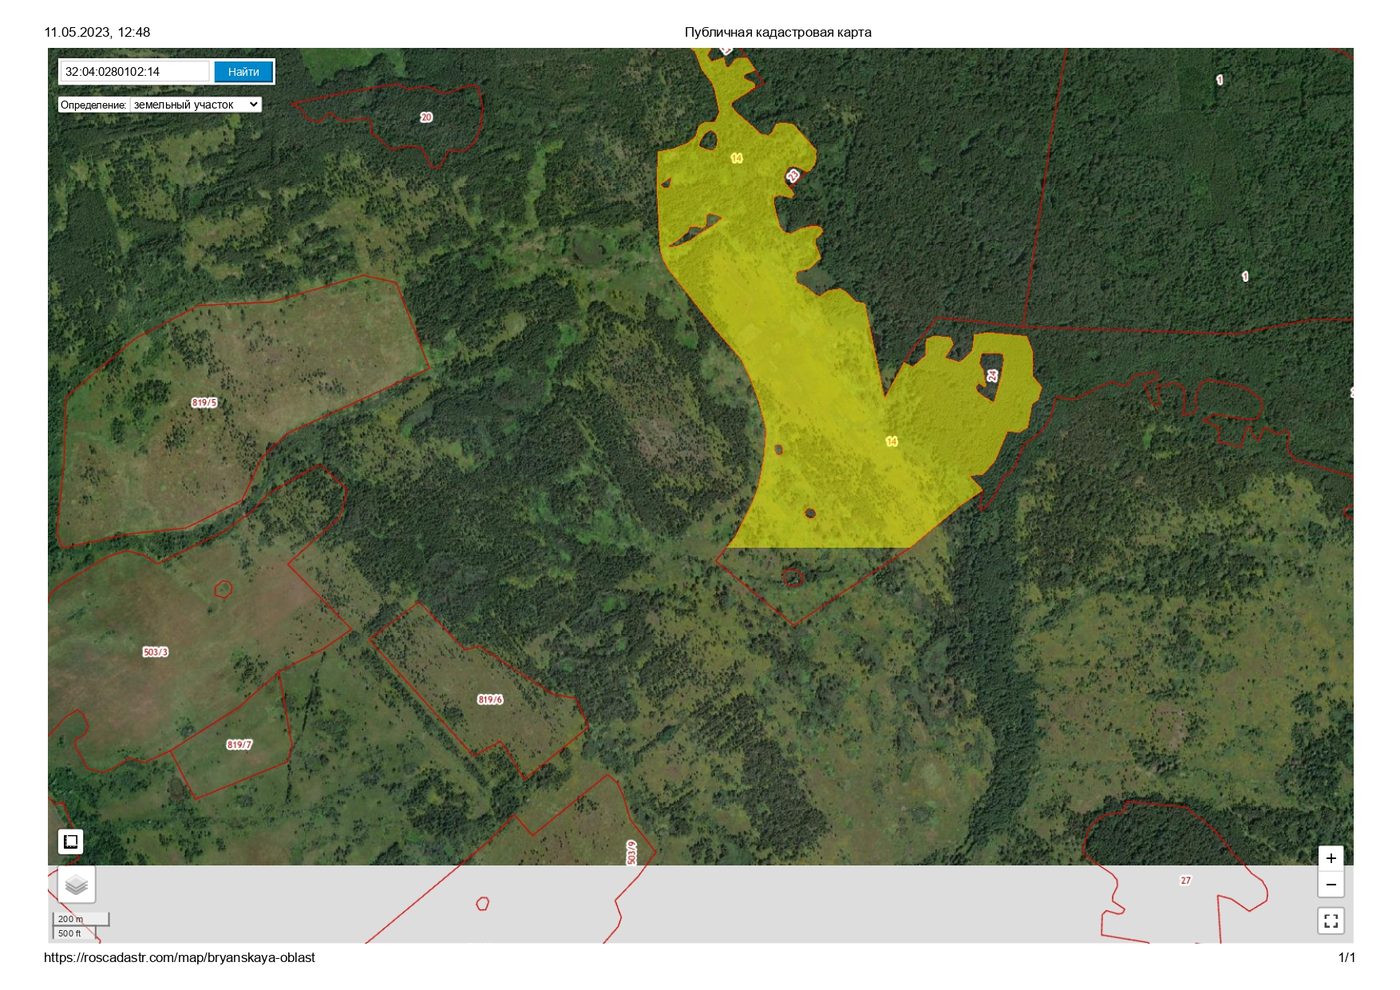Click the 200 m scale bar
Screen dimensions: 1400x990
click(81, 919)
